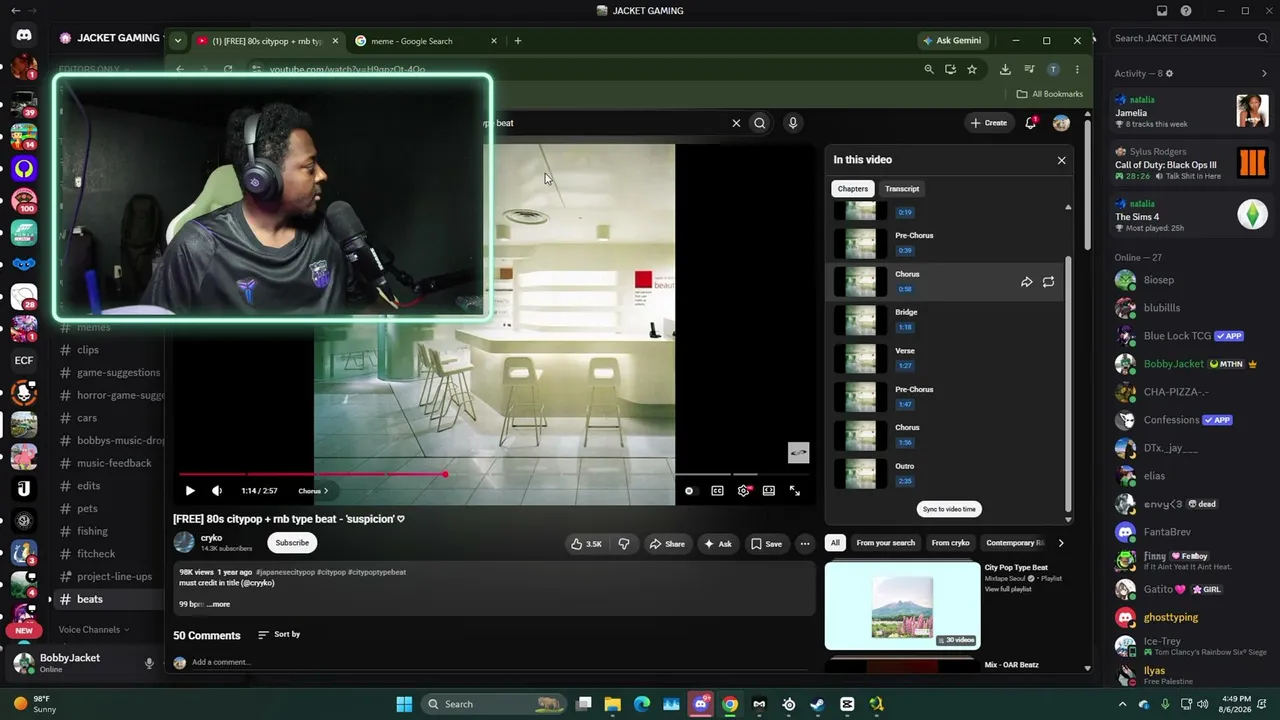Clear the YouTube search box
The height and width of the screenshot is (720, 1280).
pos(736,123)
